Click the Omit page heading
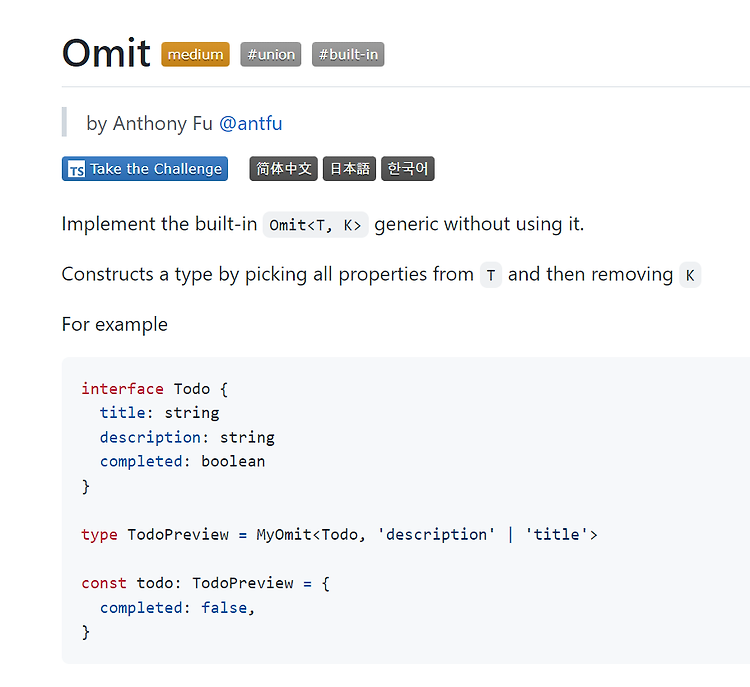750x687 pixels. pos(106,53)
